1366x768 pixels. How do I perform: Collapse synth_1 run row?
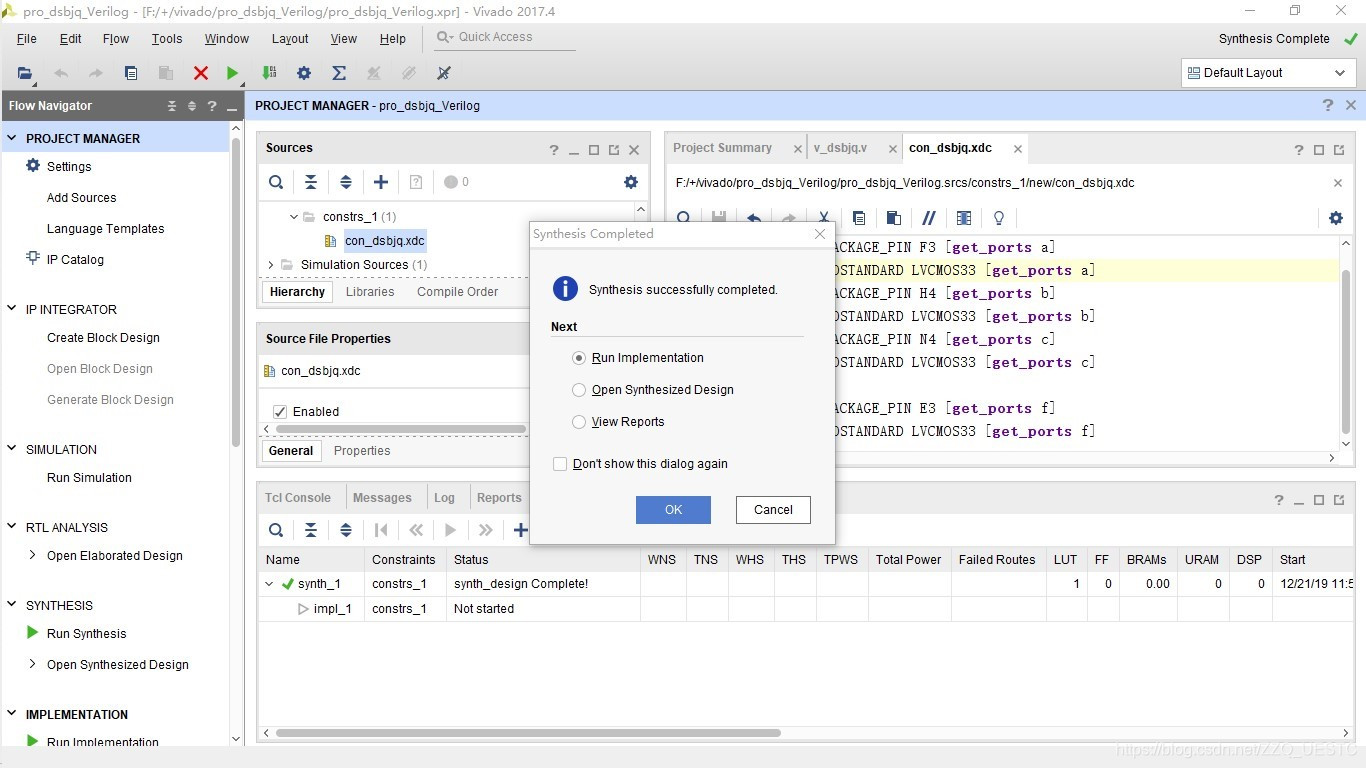(x=269, y=584)
